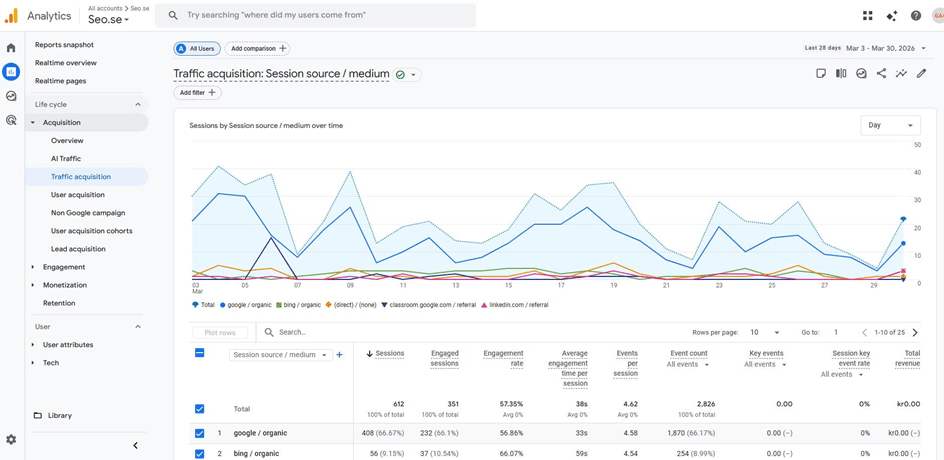Open the Home icon in left rail
The height and width of the screenshot is (460, 944).
click(11, 48)
